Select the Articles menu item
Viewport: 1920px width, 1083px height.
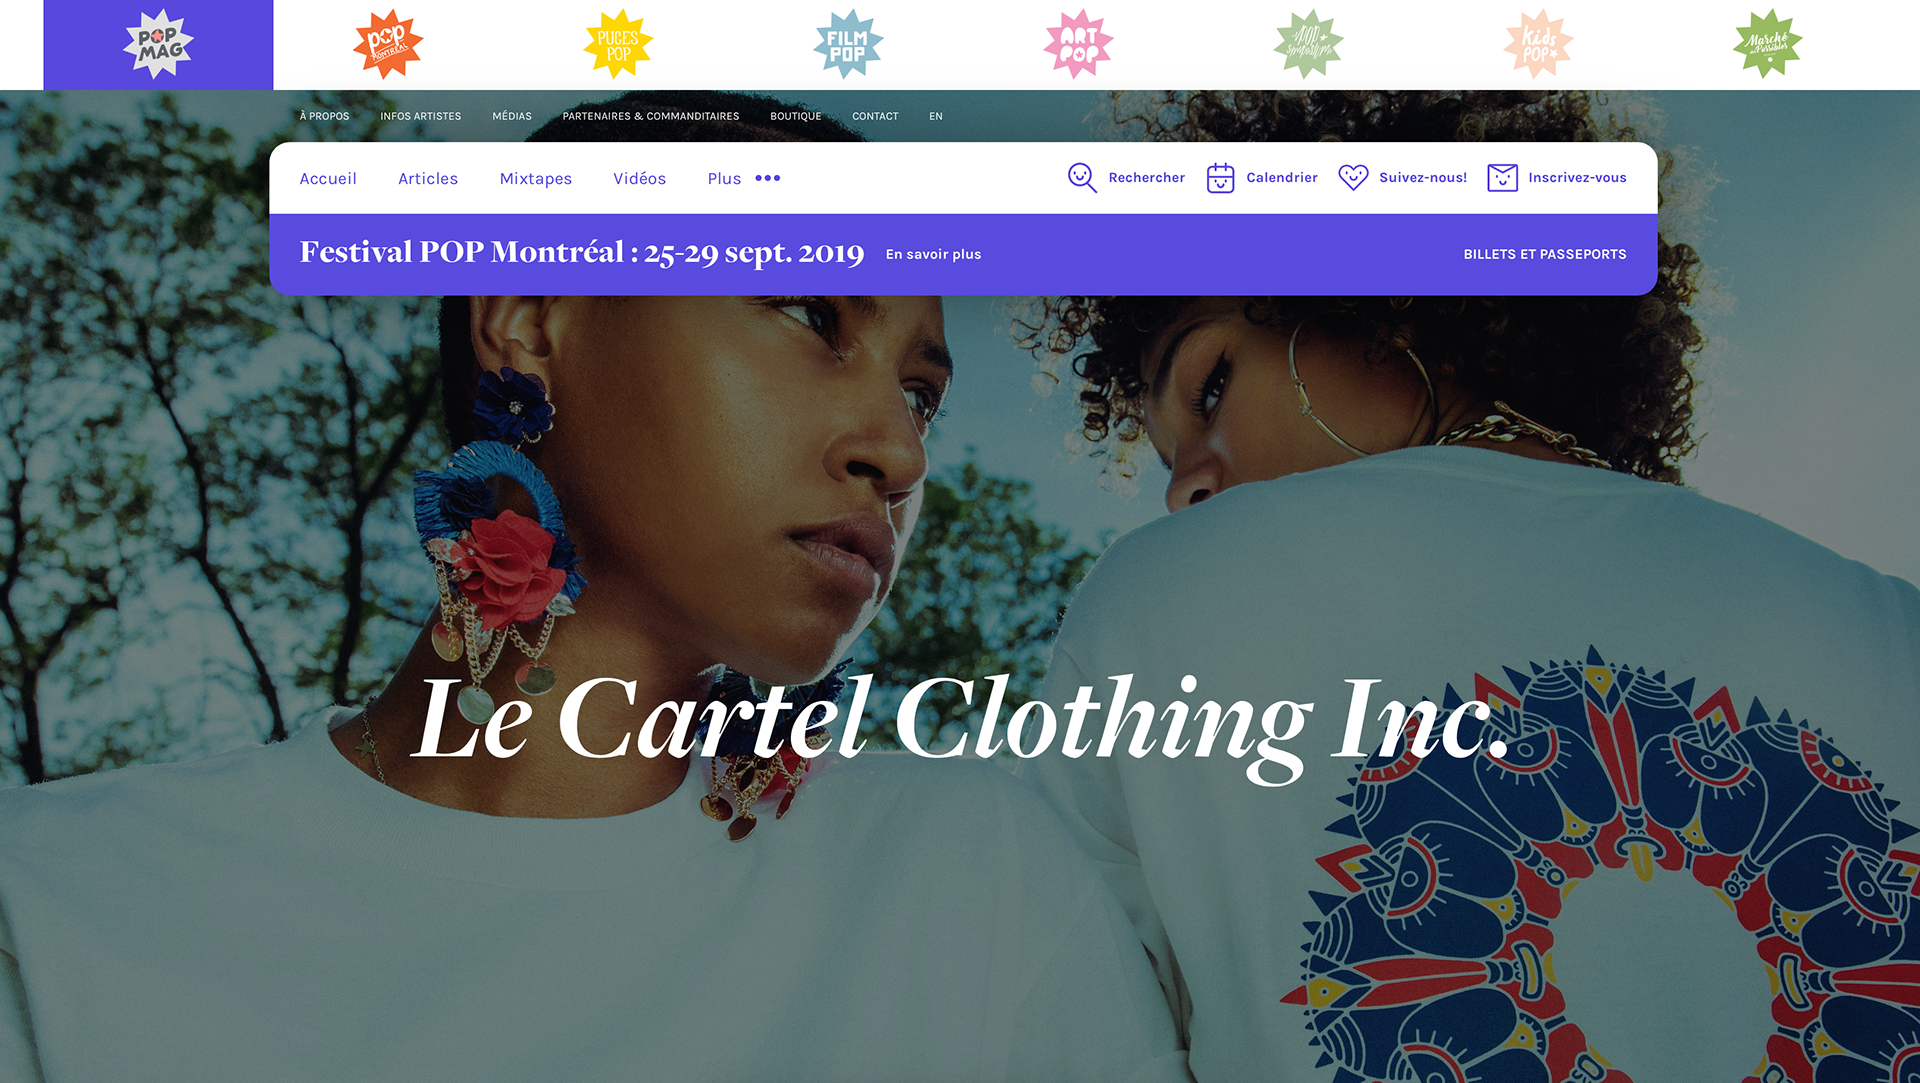pyautogui.click(x=428, y=178)
